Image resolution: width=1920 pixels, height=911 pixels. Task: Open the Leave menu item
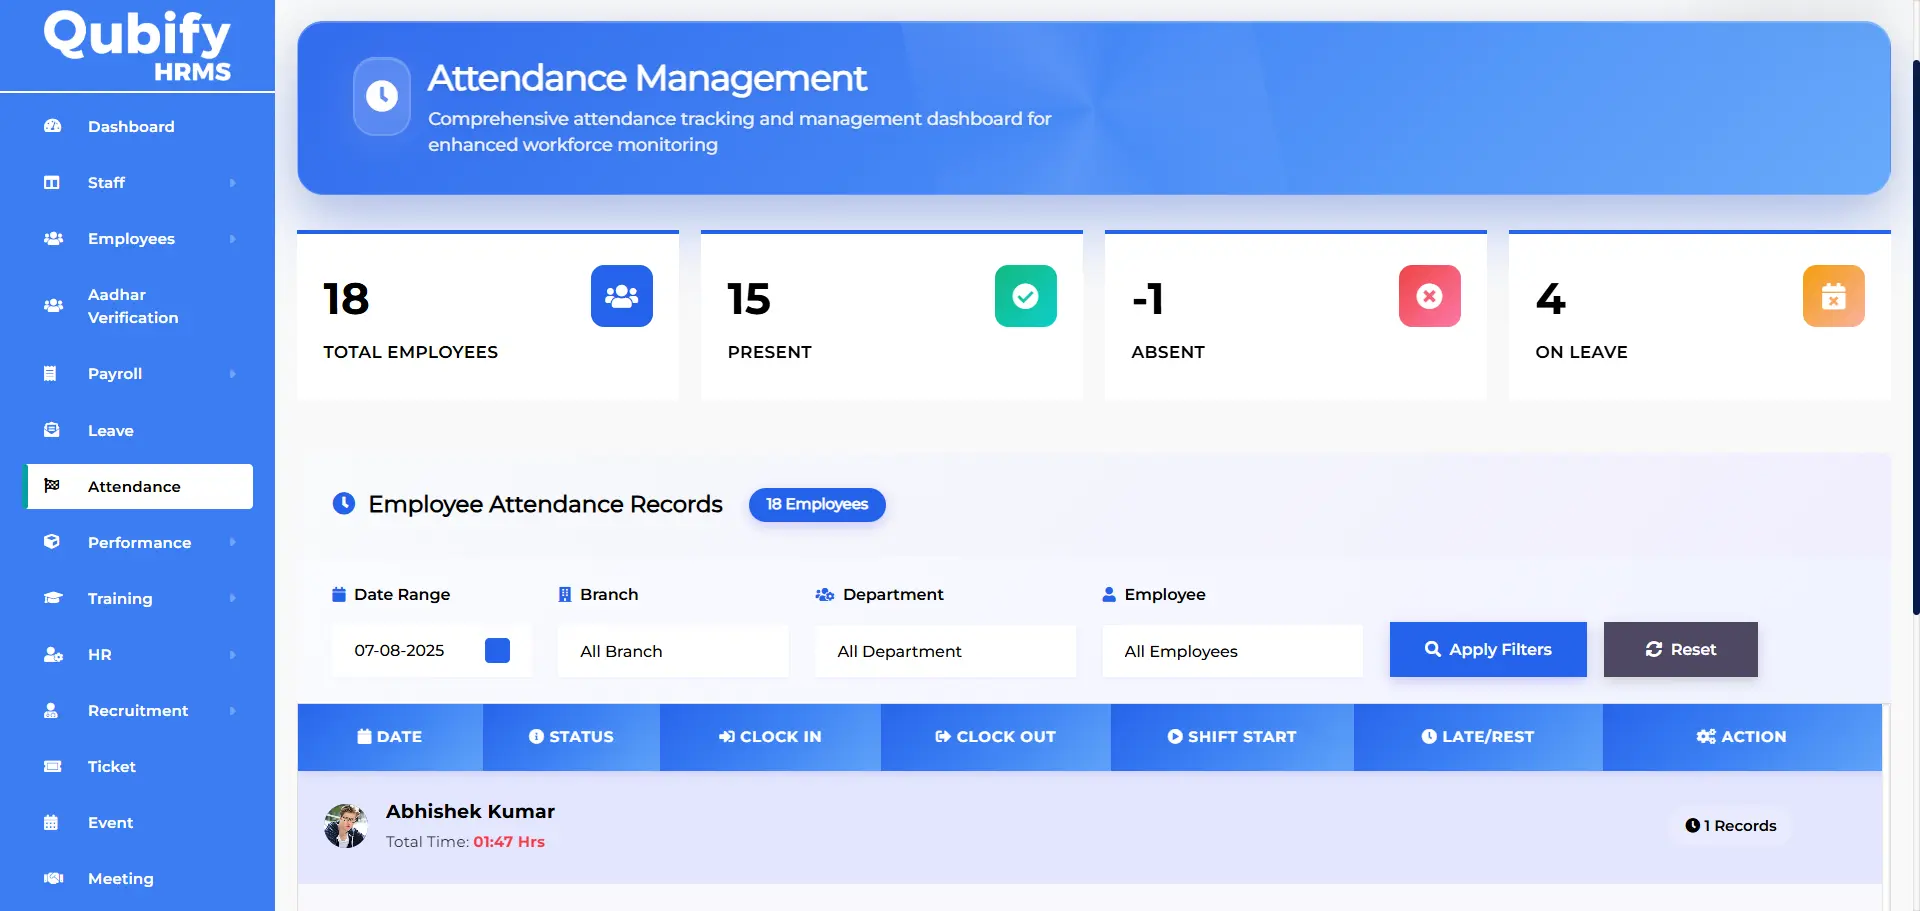(111, 431)
